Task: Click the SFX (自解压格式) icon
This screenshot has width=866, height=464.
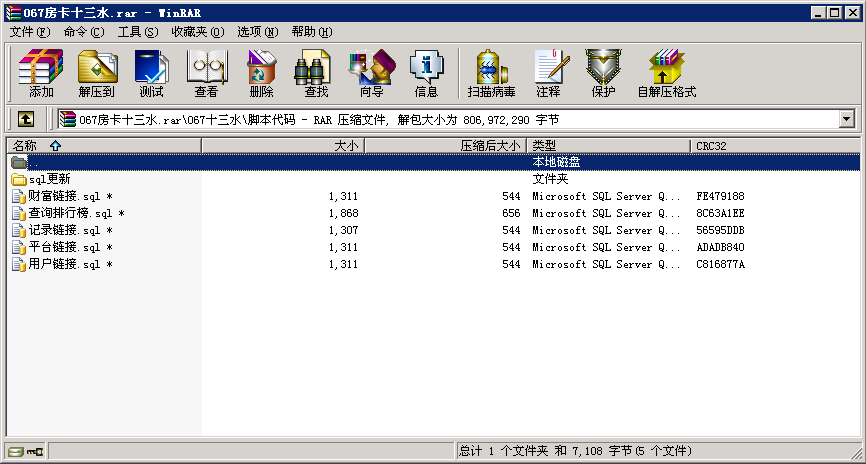Action: [x=666, y=73]
